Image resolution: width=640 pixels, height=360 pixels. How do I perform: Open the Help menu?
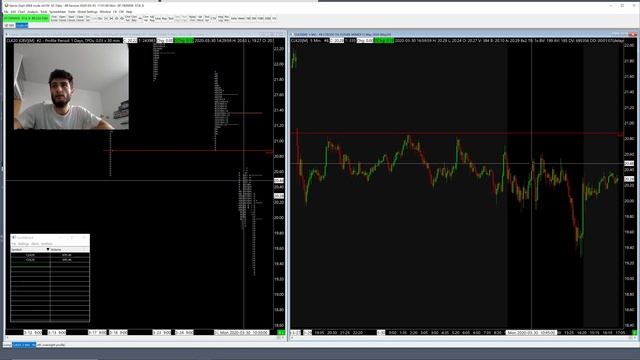(x=129, y=12)
